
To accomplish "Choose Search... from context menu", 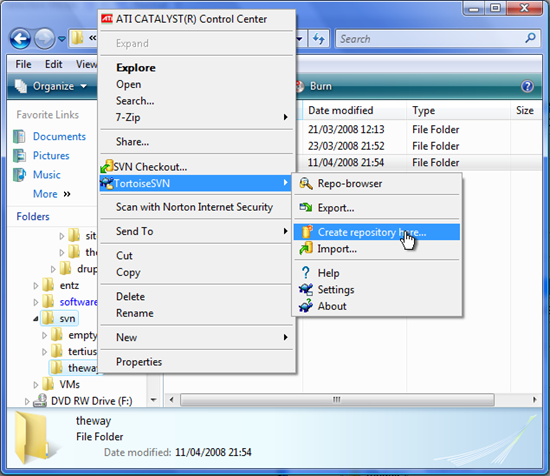I will click(135, 101).
